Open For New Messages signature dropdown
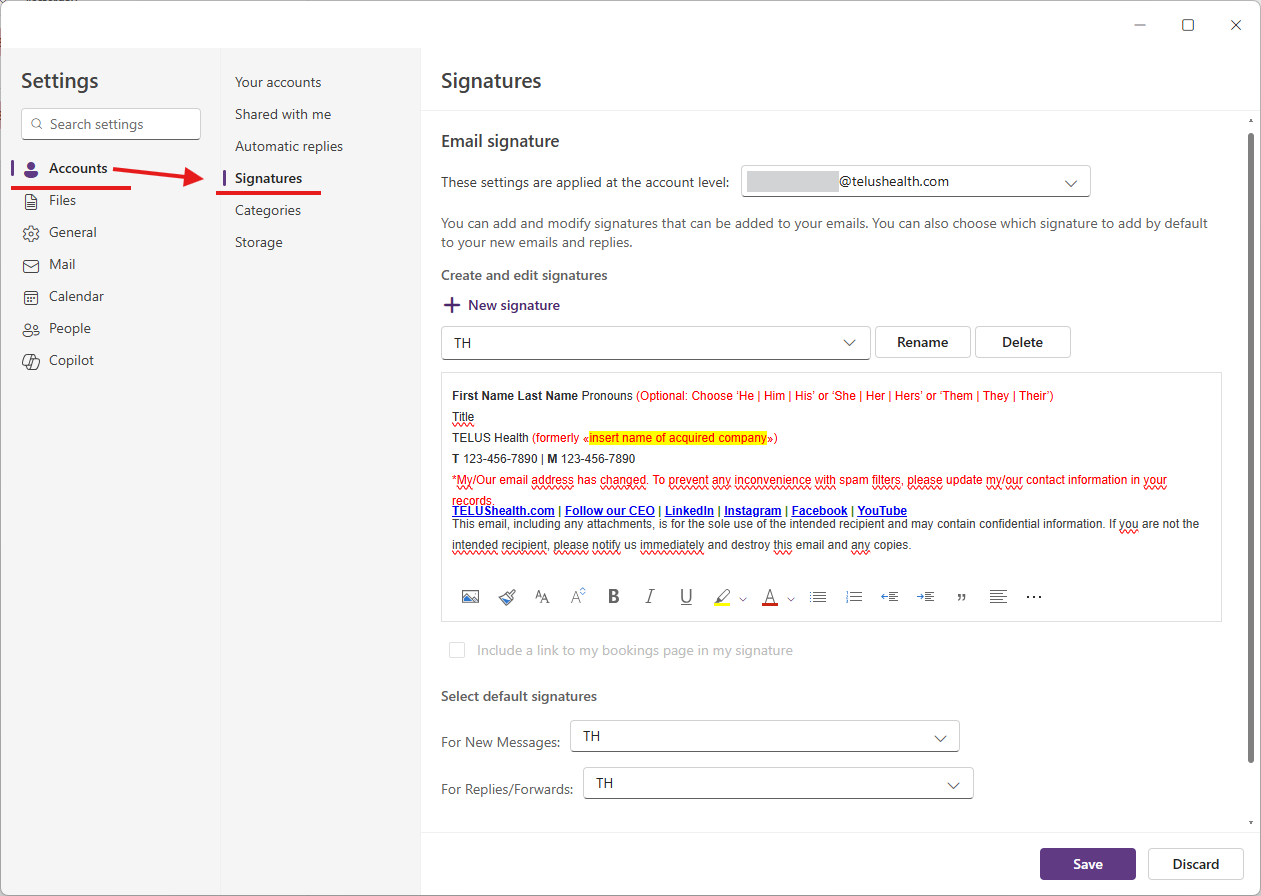The image size is (1261, 896). 765,737
